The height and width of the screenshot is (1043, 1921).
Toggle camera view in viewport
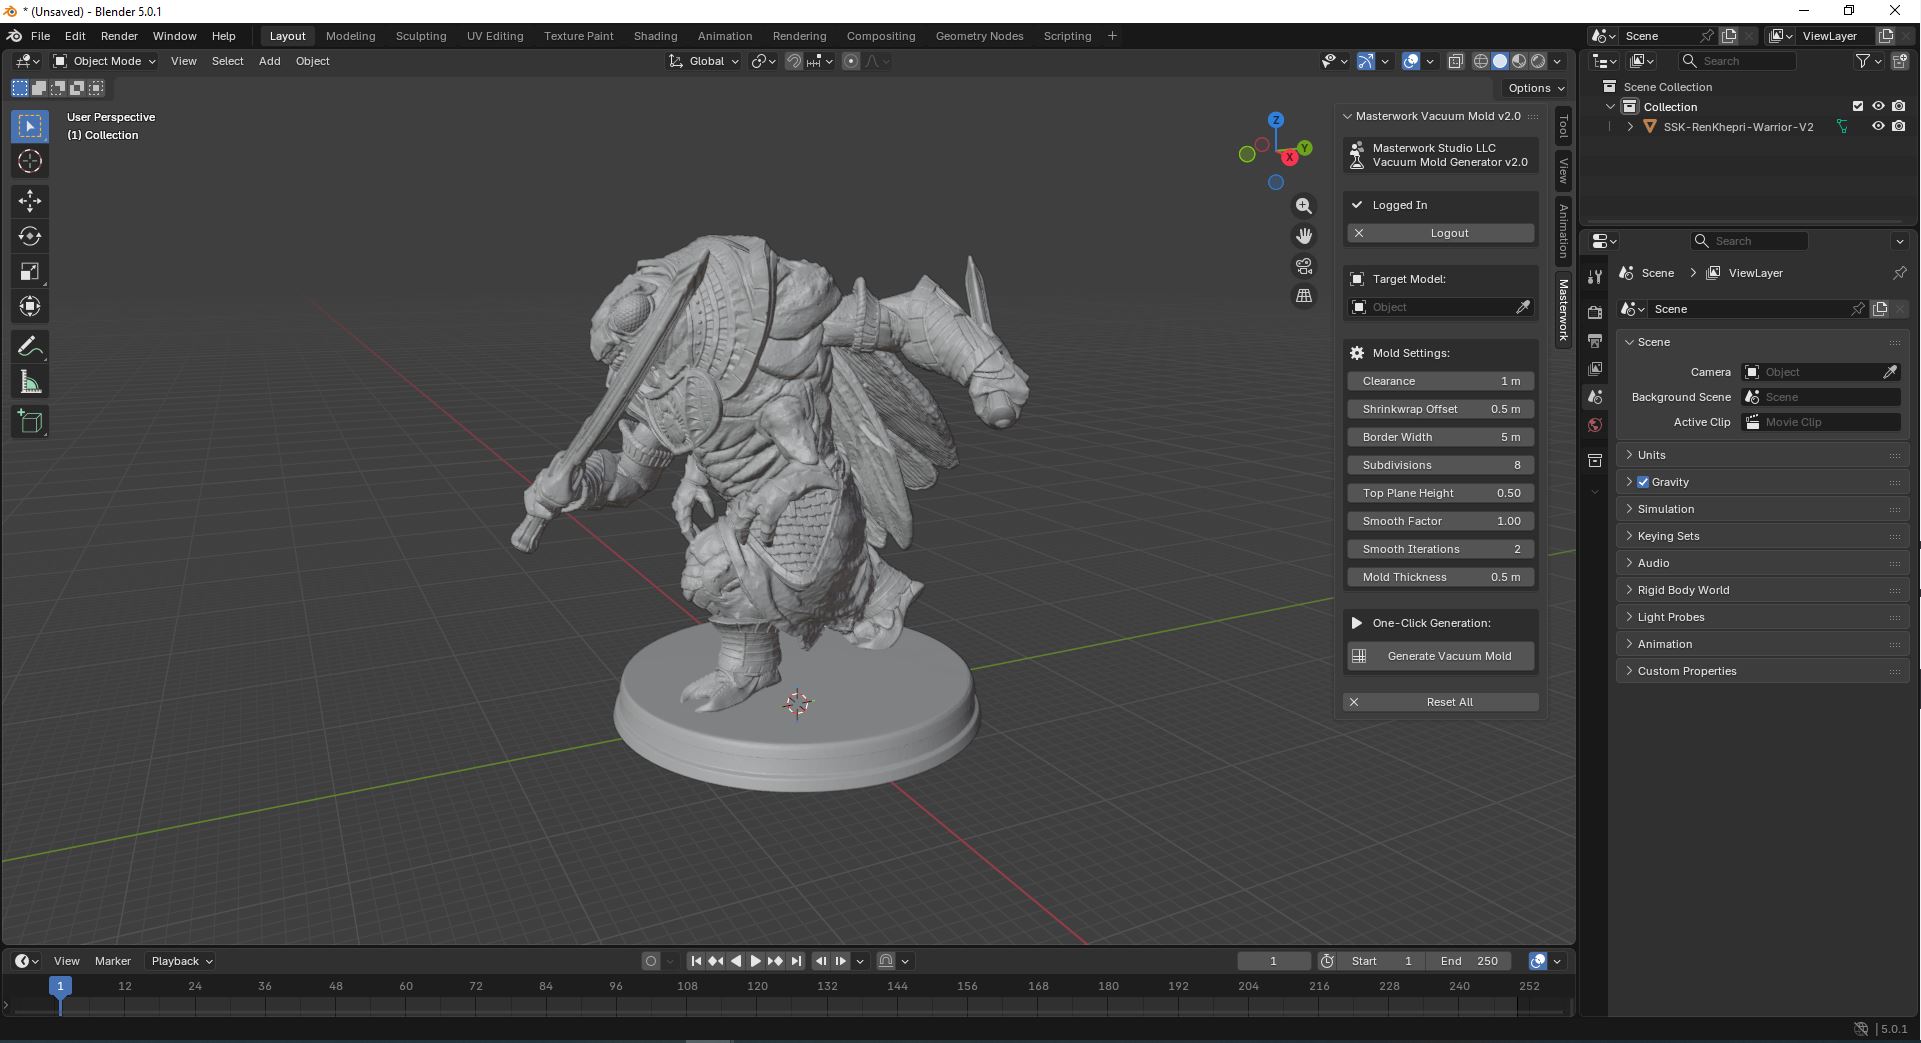[x=1304, y=266]
